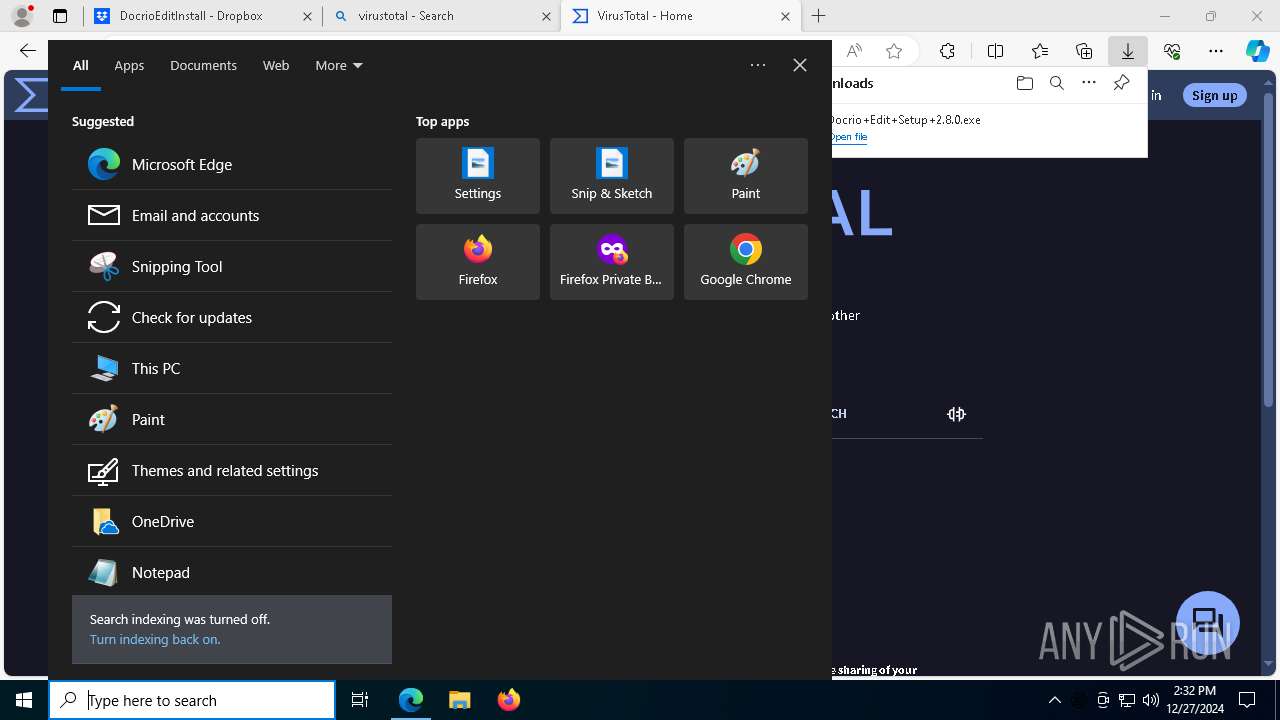The height and width of the screenshot is (720, 1280).
Task: Pin the Downloads panel
Action: tap(1122, 83)
